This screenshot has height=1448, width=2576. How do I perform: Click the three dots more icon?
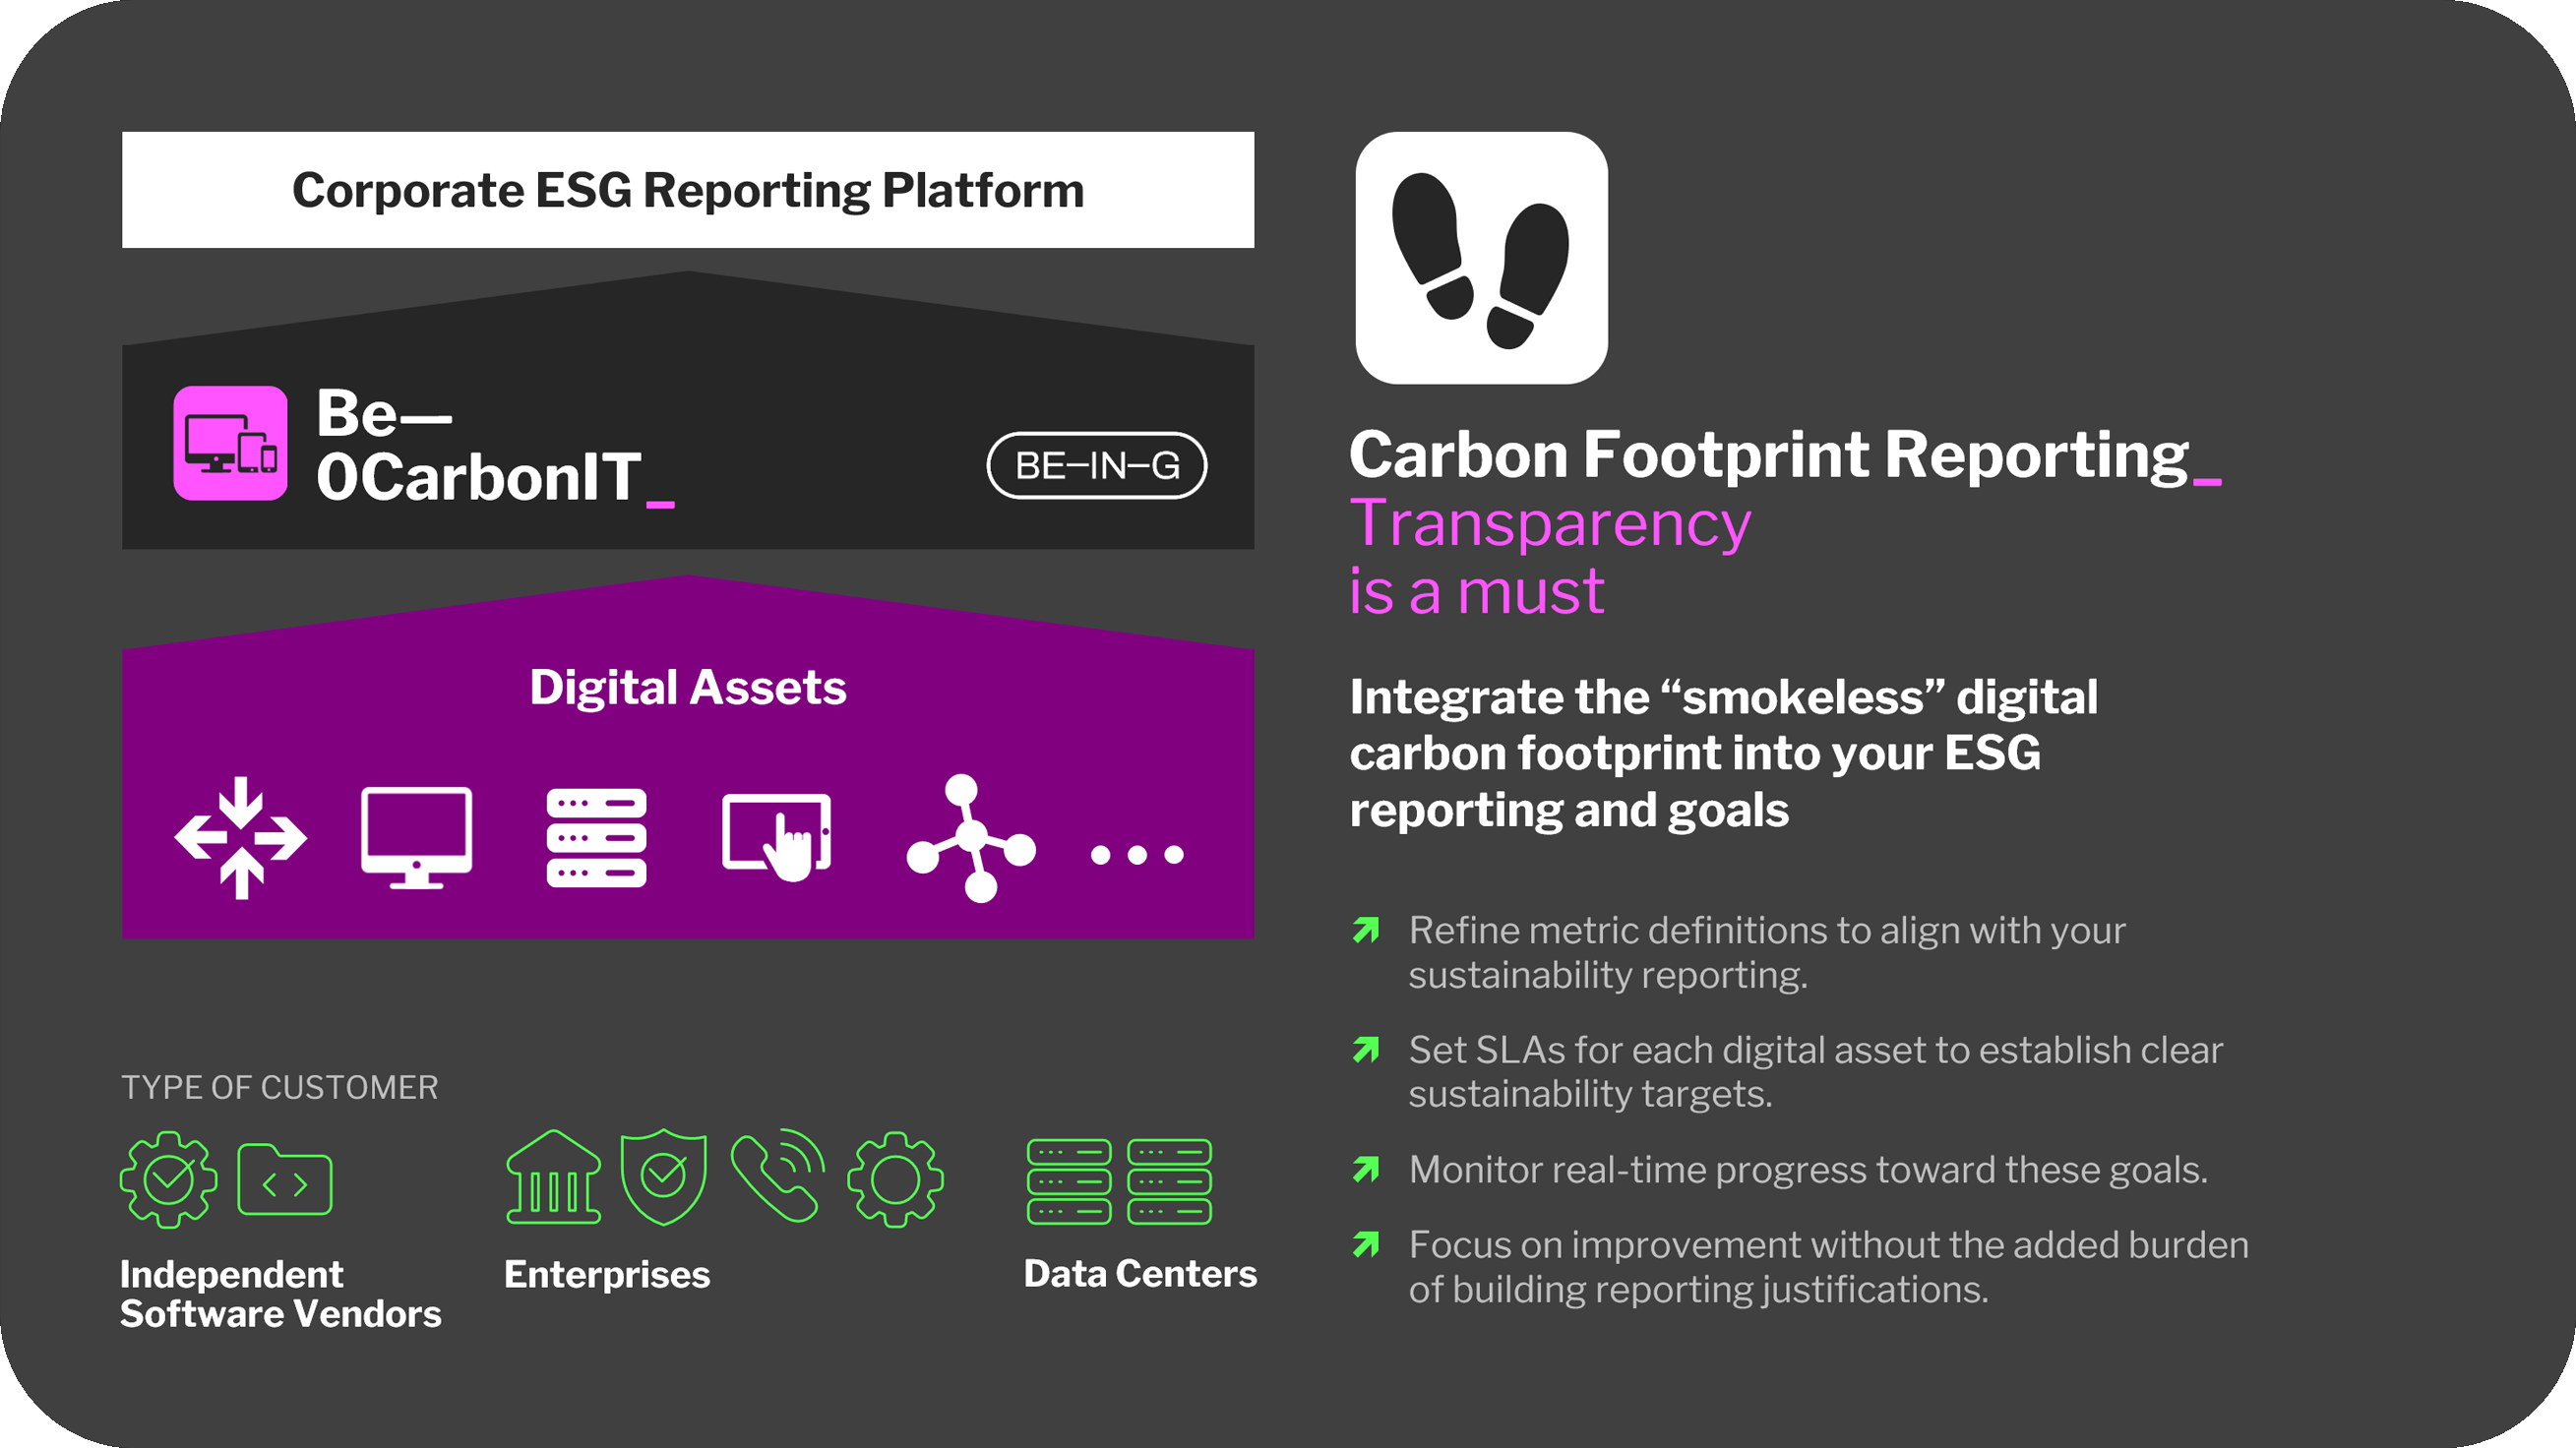coord(1137,855)
